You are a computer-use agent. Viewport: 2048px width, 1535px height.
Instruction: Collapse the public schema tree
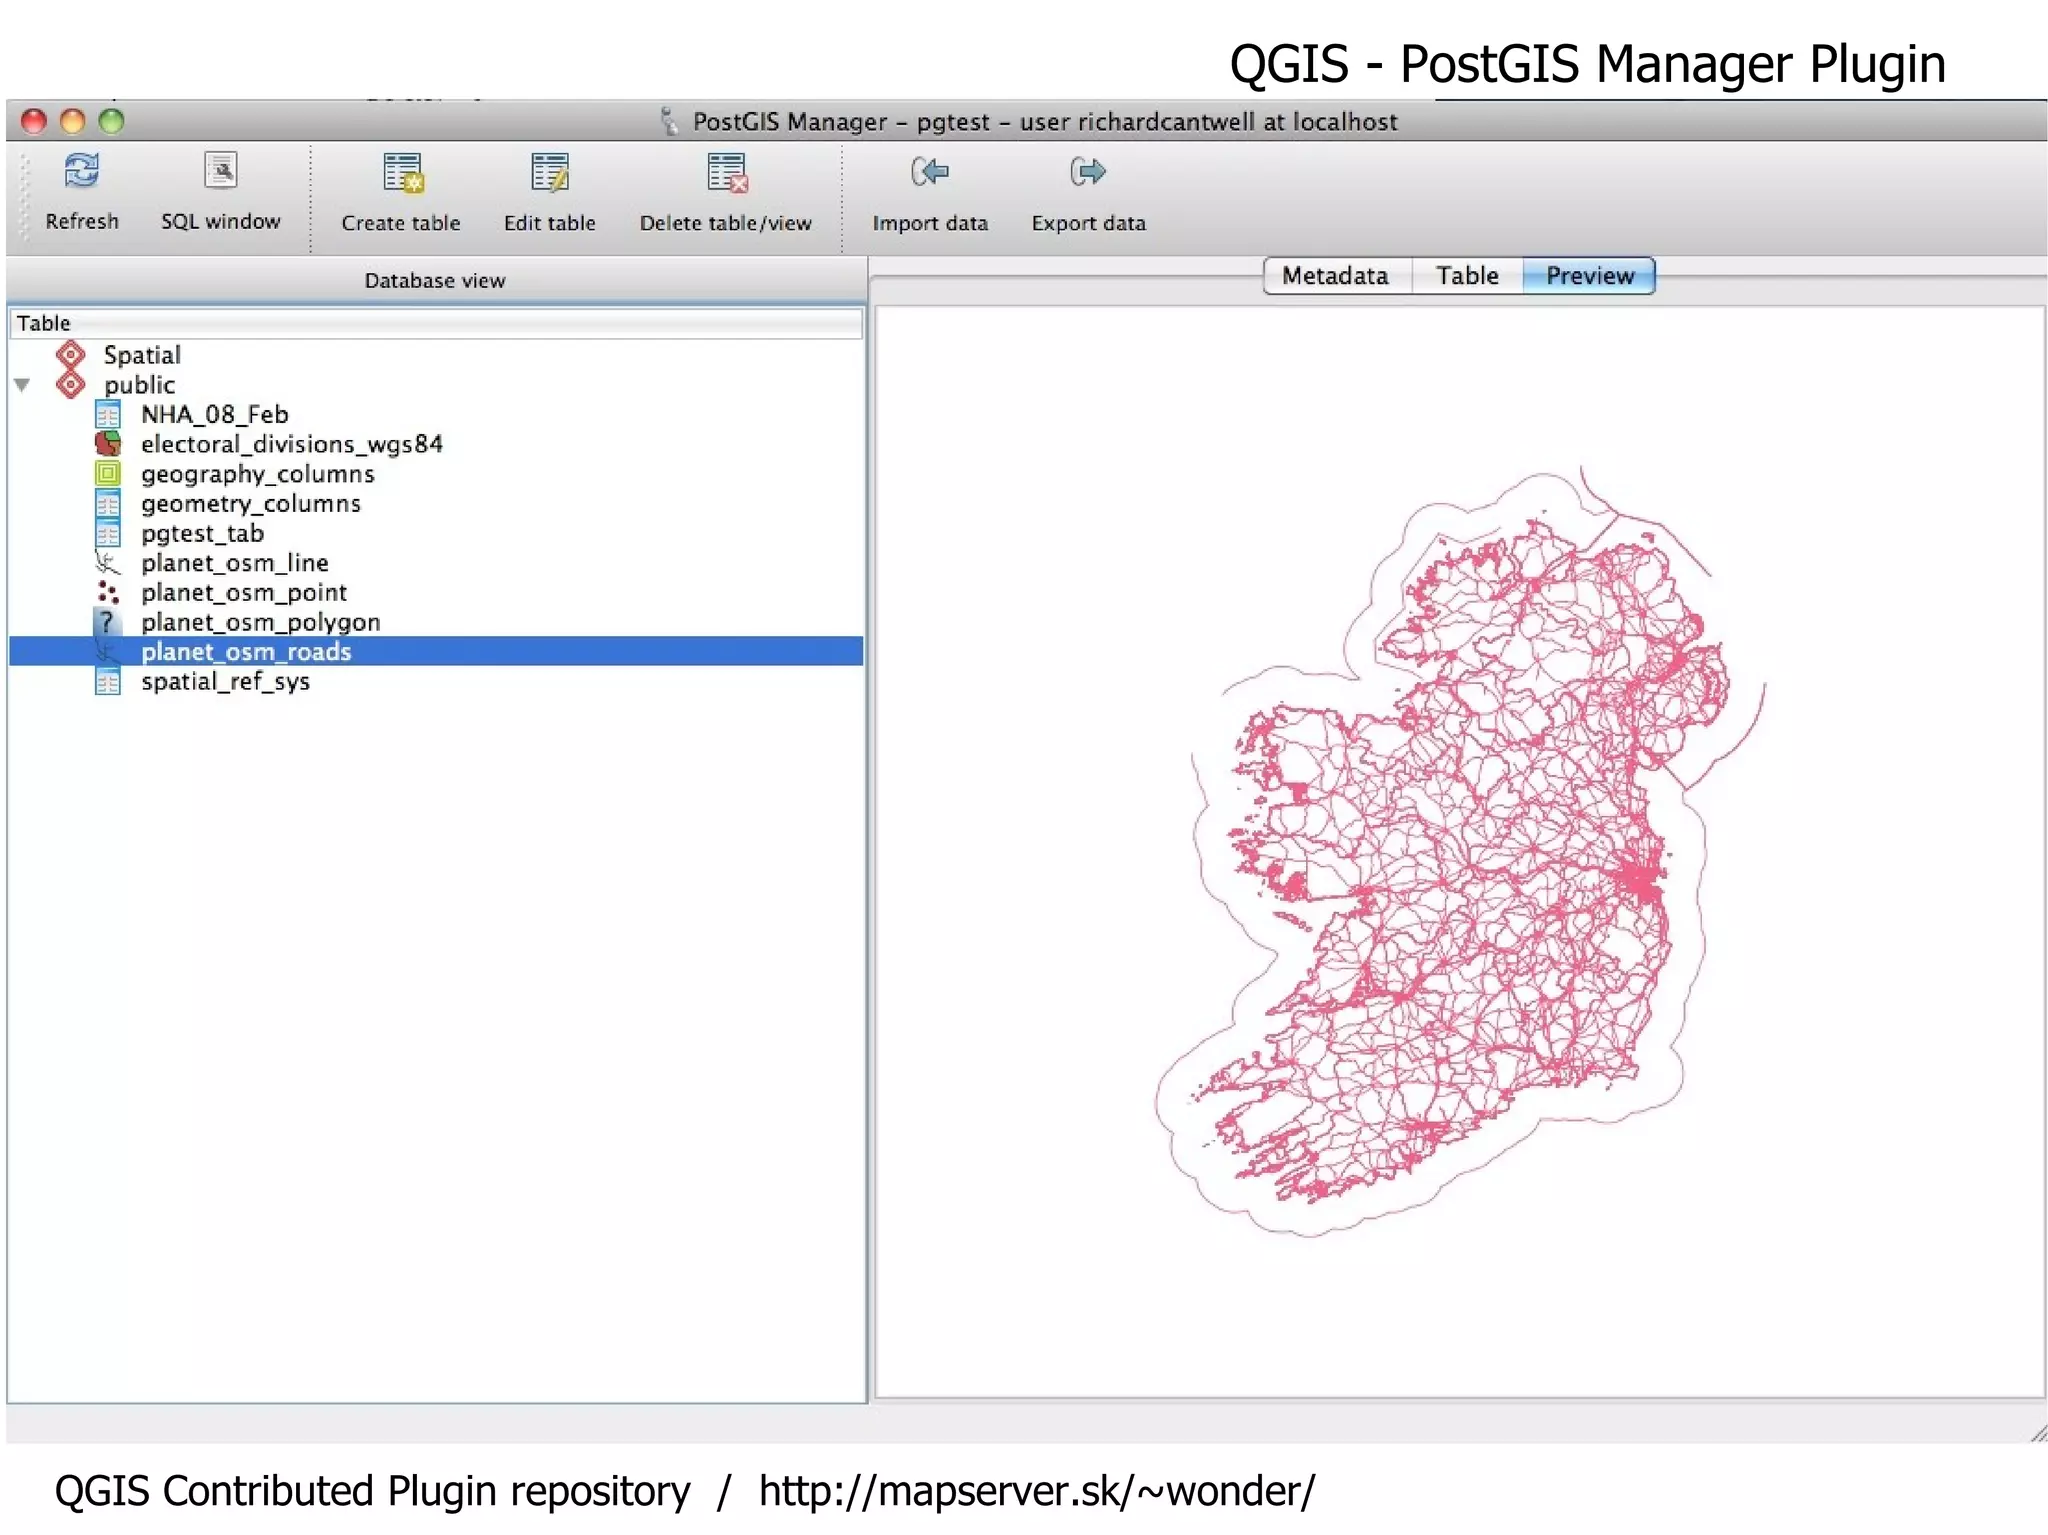(23, 385)
